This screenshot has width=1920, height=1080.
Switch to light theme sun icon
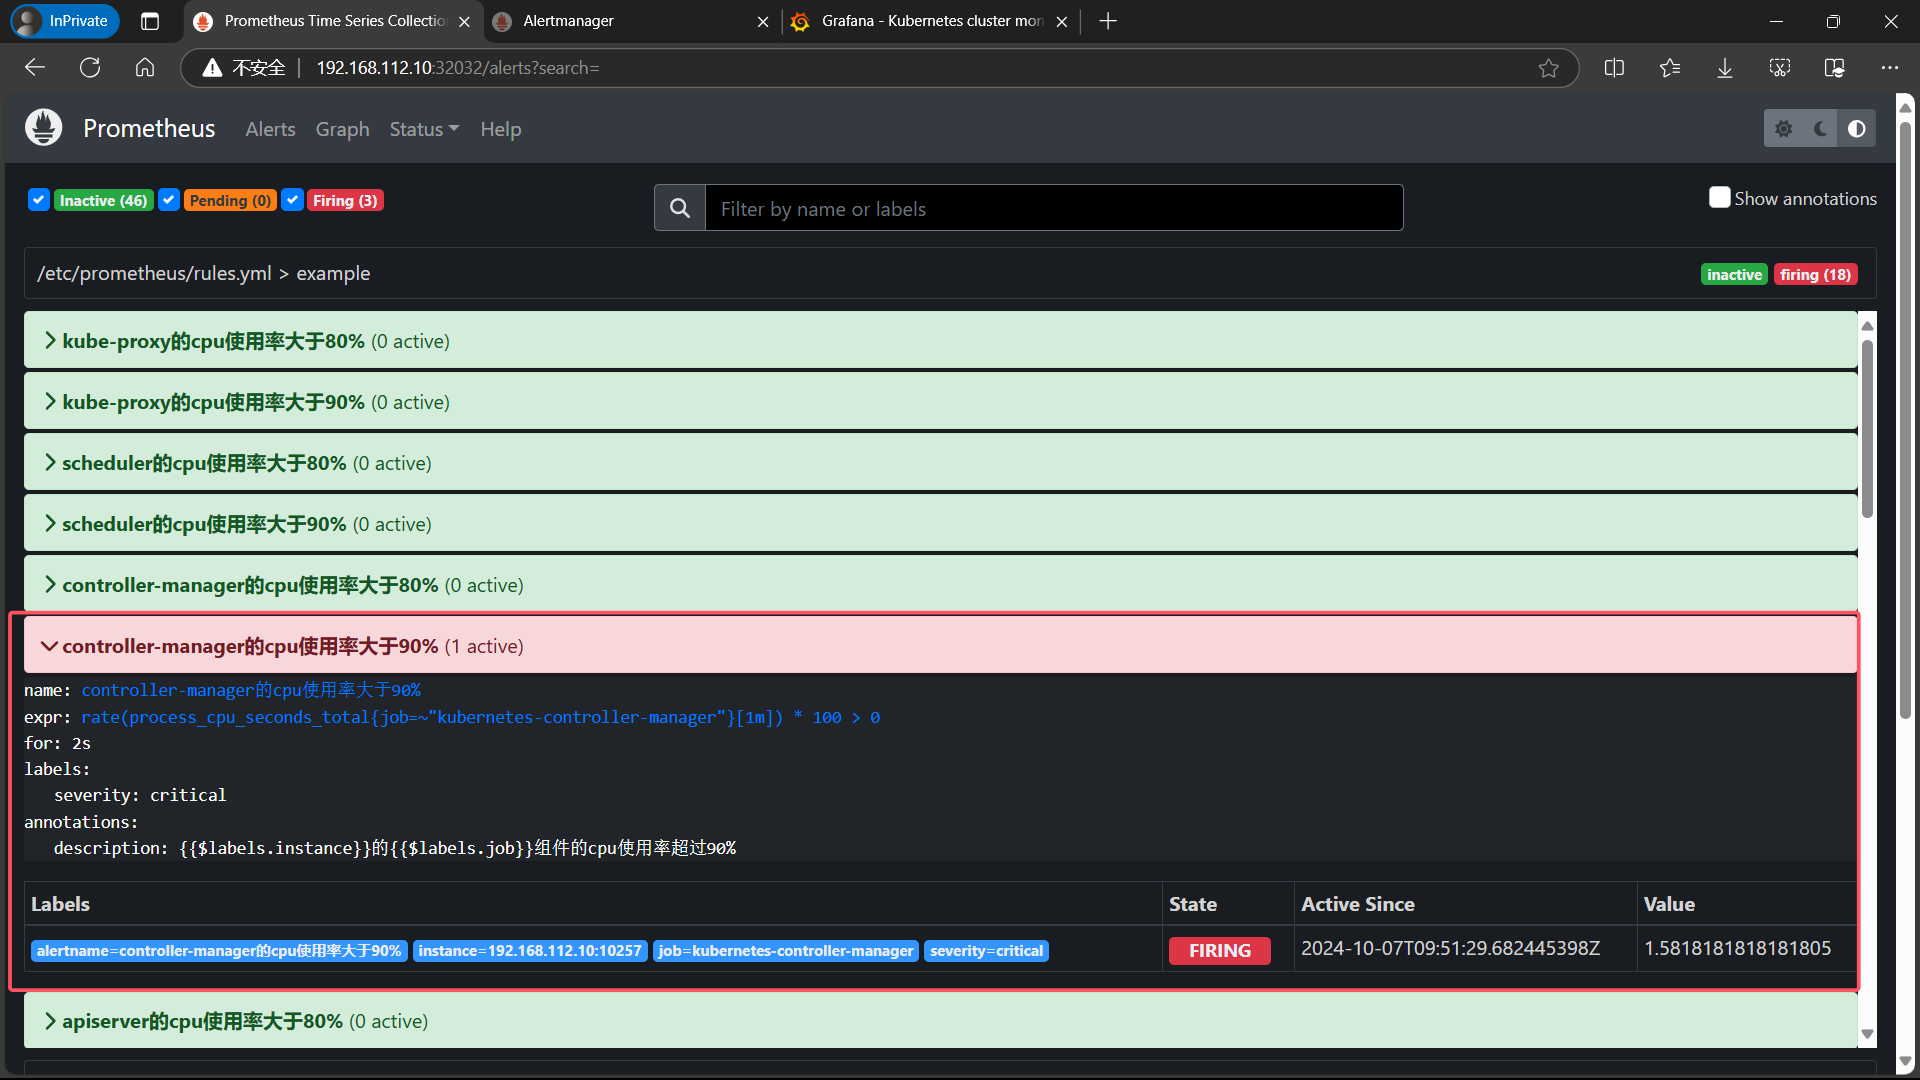[1783, 129]
